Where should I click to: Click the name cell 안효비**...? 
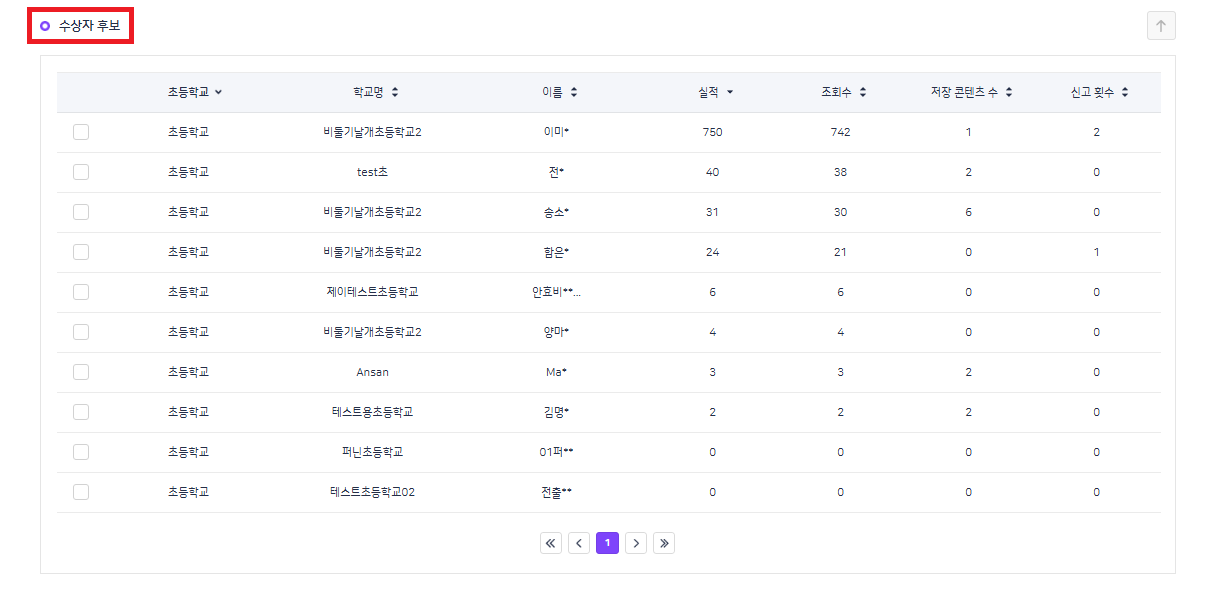point(556,292)
